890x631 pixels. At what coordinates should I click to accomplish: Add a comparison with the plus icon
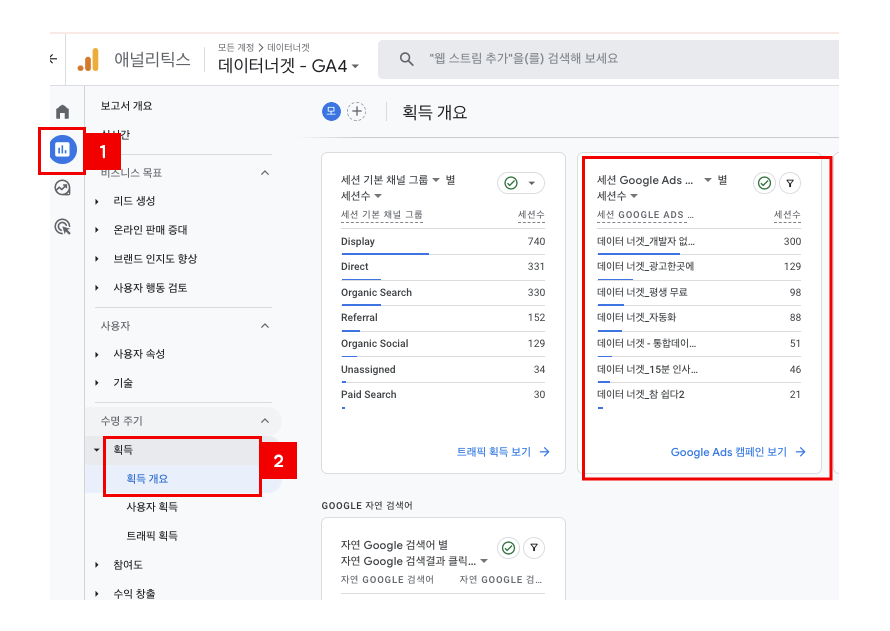(356, 111)
